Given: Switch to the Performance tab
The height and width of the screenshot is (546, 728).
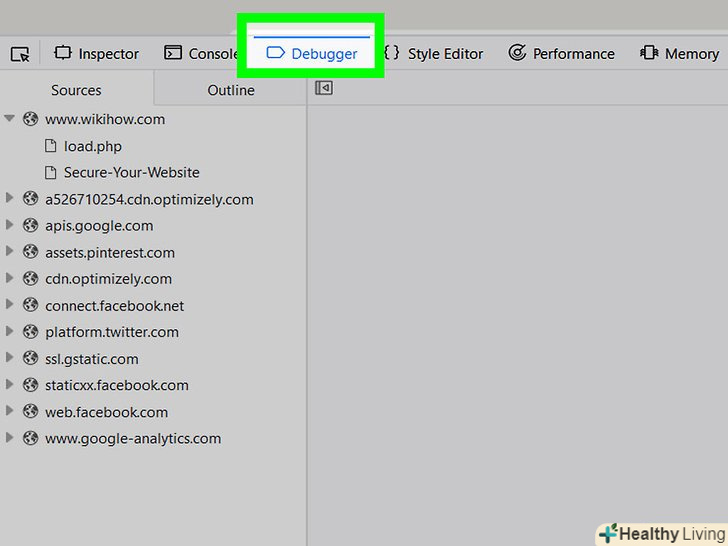Looking at the screenshot, I should (x=561, y=53).
